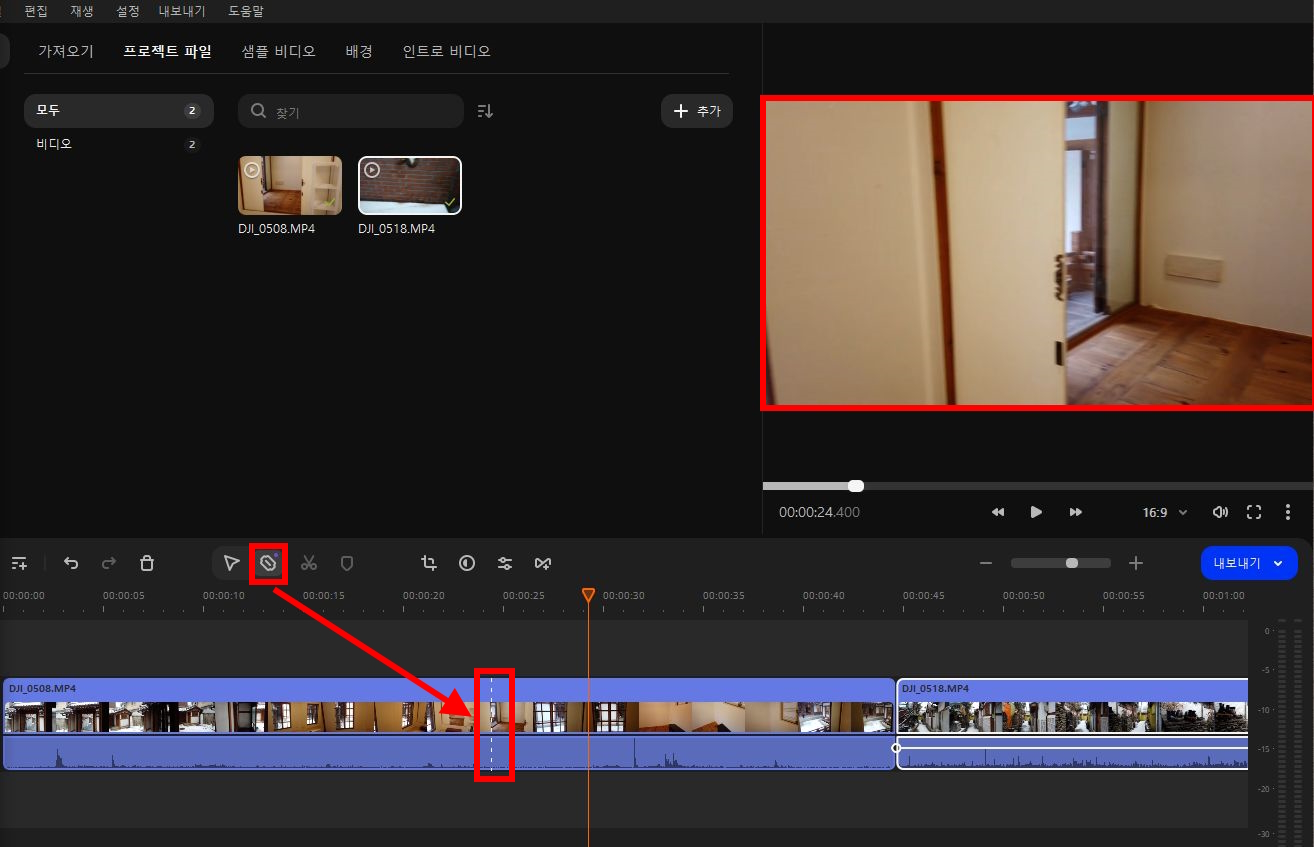Screen dimensions: 1314x847
Task: Select the 모두 category
Action: pos(119,111)
